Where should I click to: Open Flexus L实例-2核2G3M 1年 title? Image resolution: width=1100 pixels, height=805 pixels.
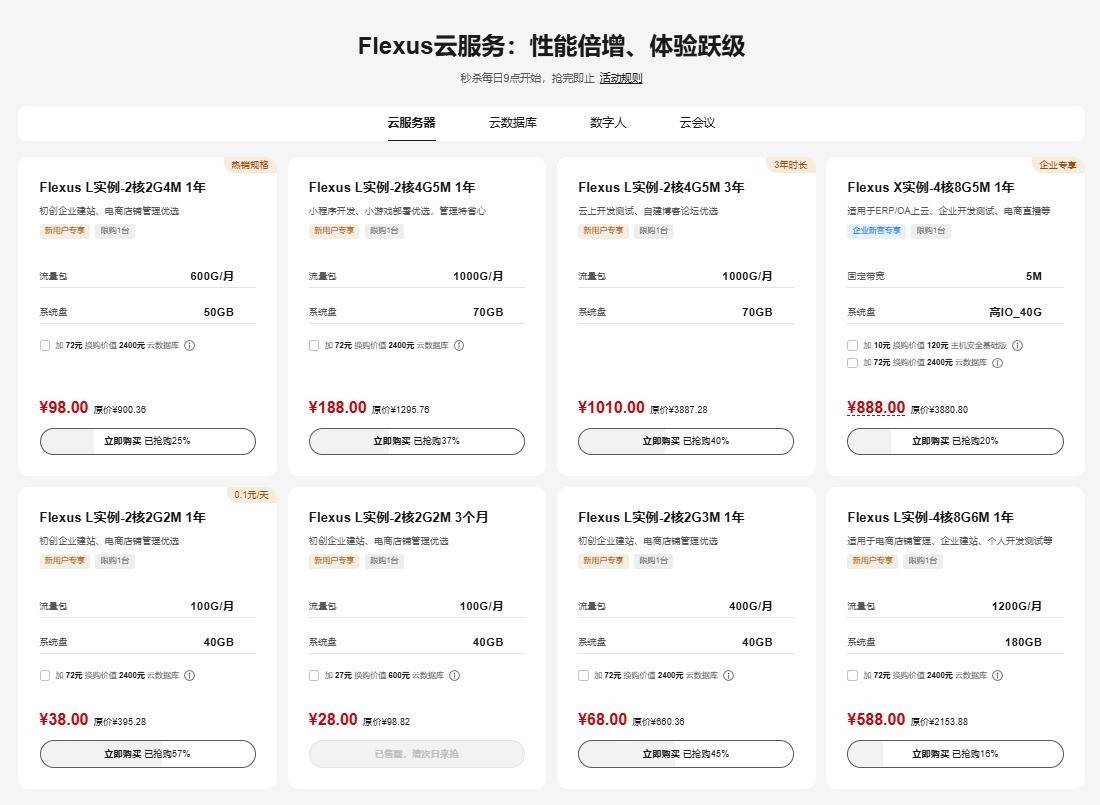tap(661, 517)
